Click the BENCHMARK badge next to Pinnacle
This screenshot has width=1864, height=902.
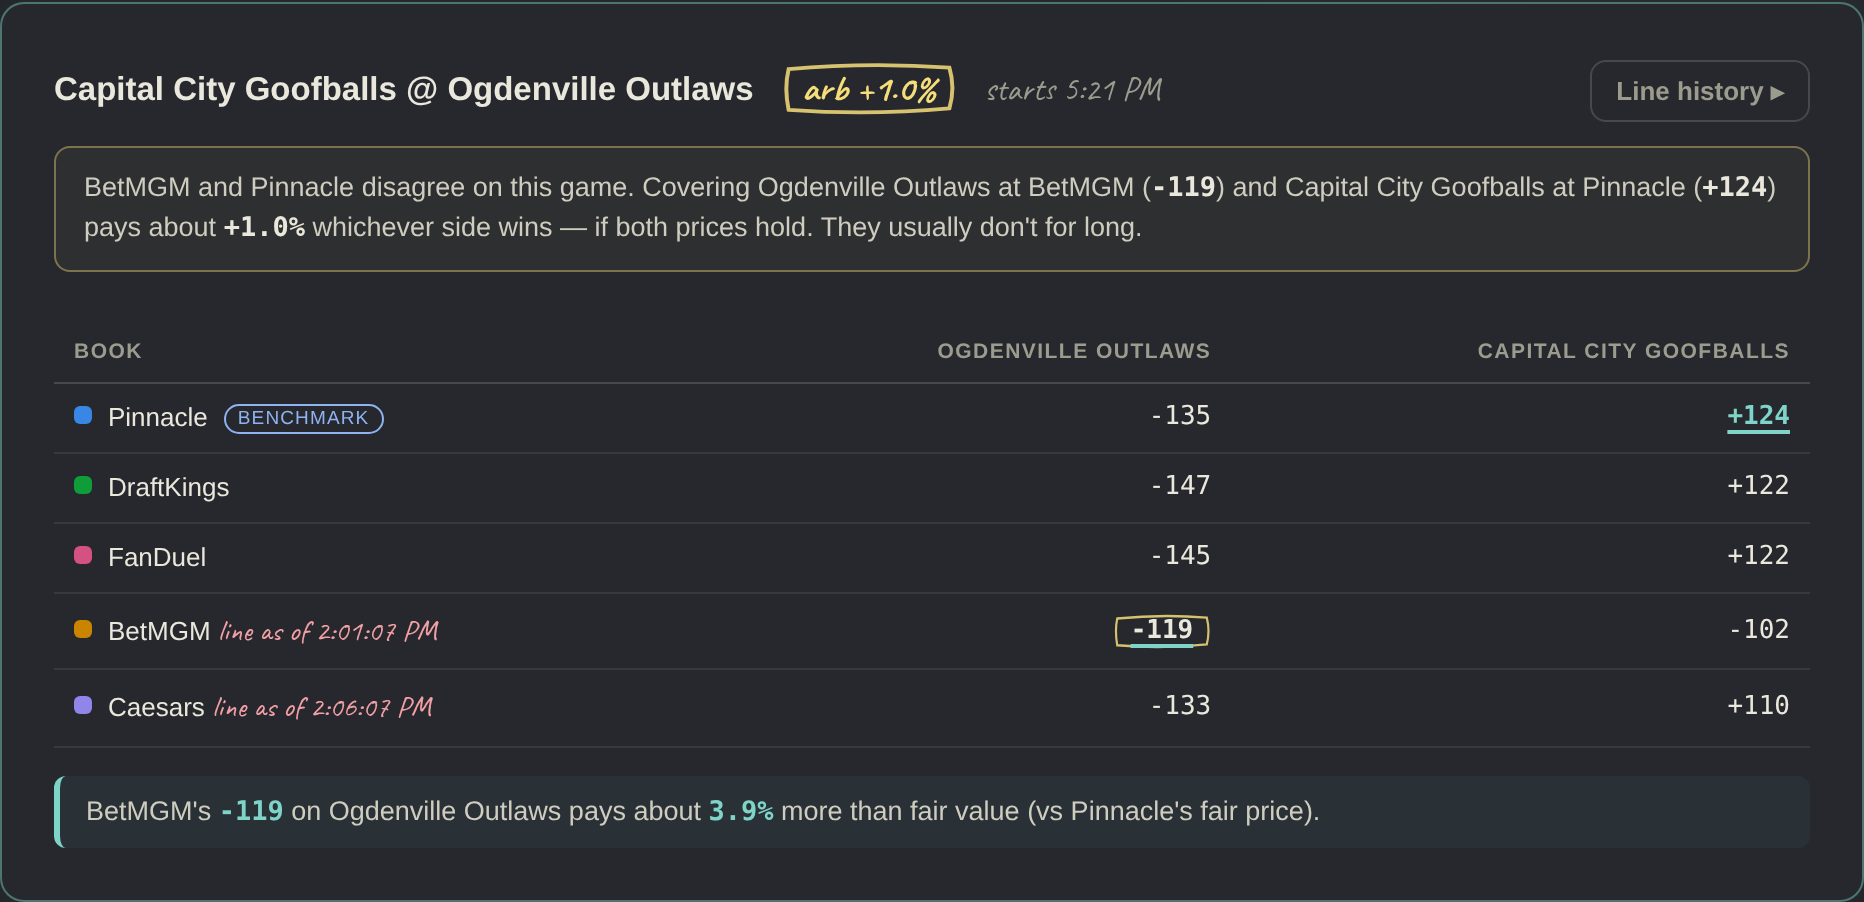point(304,418)
